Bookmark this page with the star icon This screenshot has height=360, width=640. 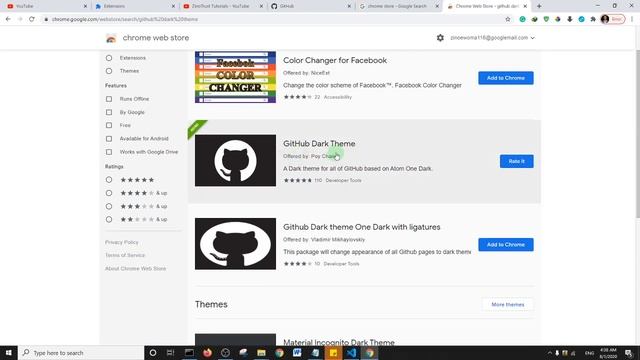508,19
